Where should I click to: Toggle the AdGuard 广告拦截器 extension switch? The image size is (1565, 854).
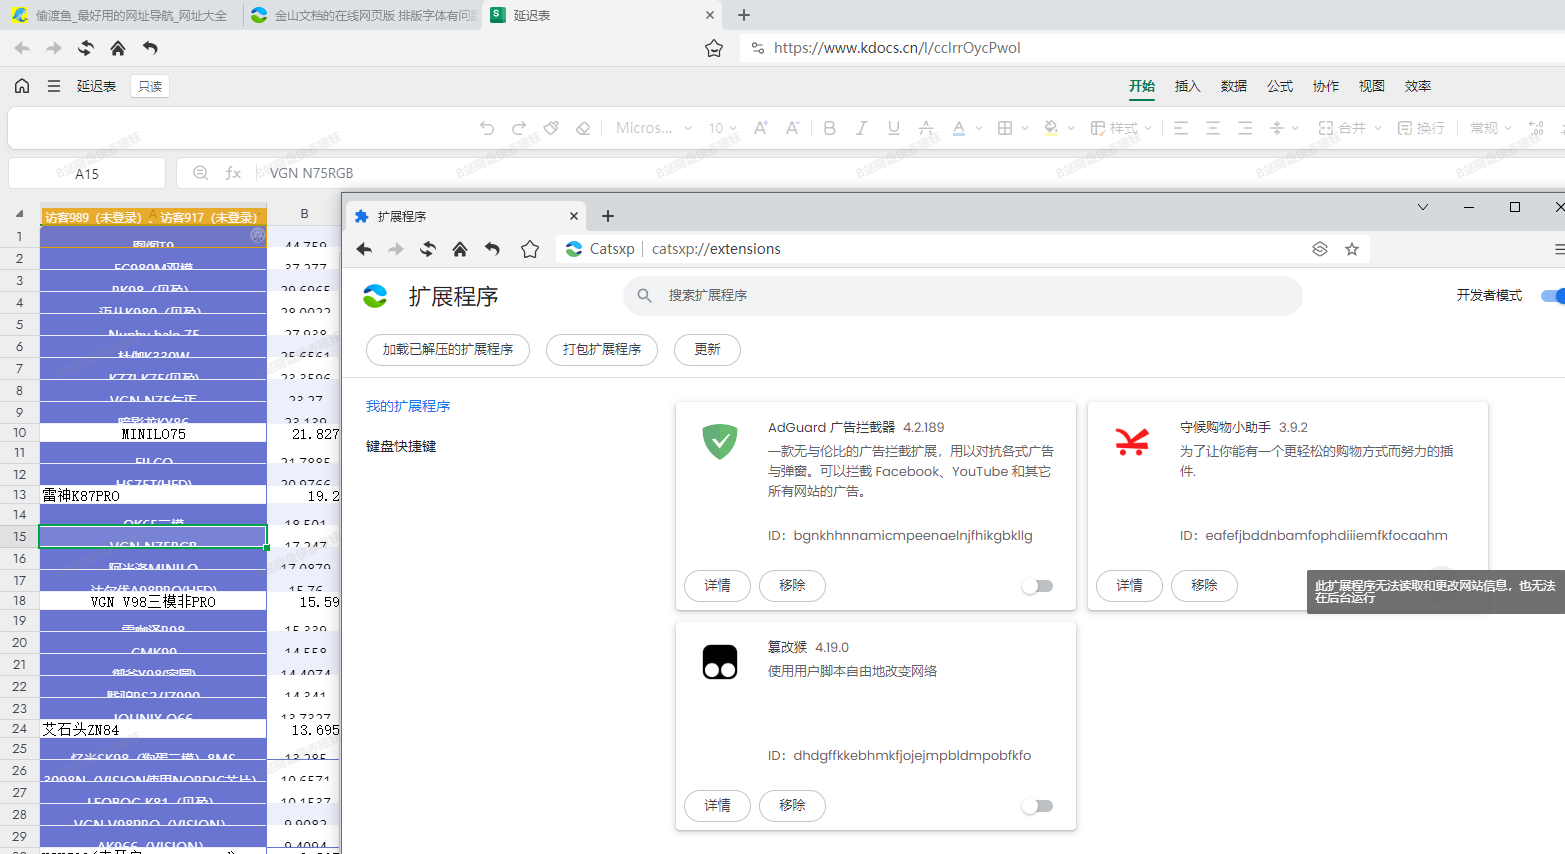(1037, 585)
